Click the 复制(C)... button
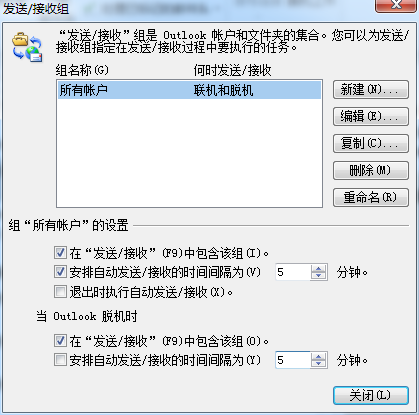Screen dimensions: 419x415 [x=371, y=143]
